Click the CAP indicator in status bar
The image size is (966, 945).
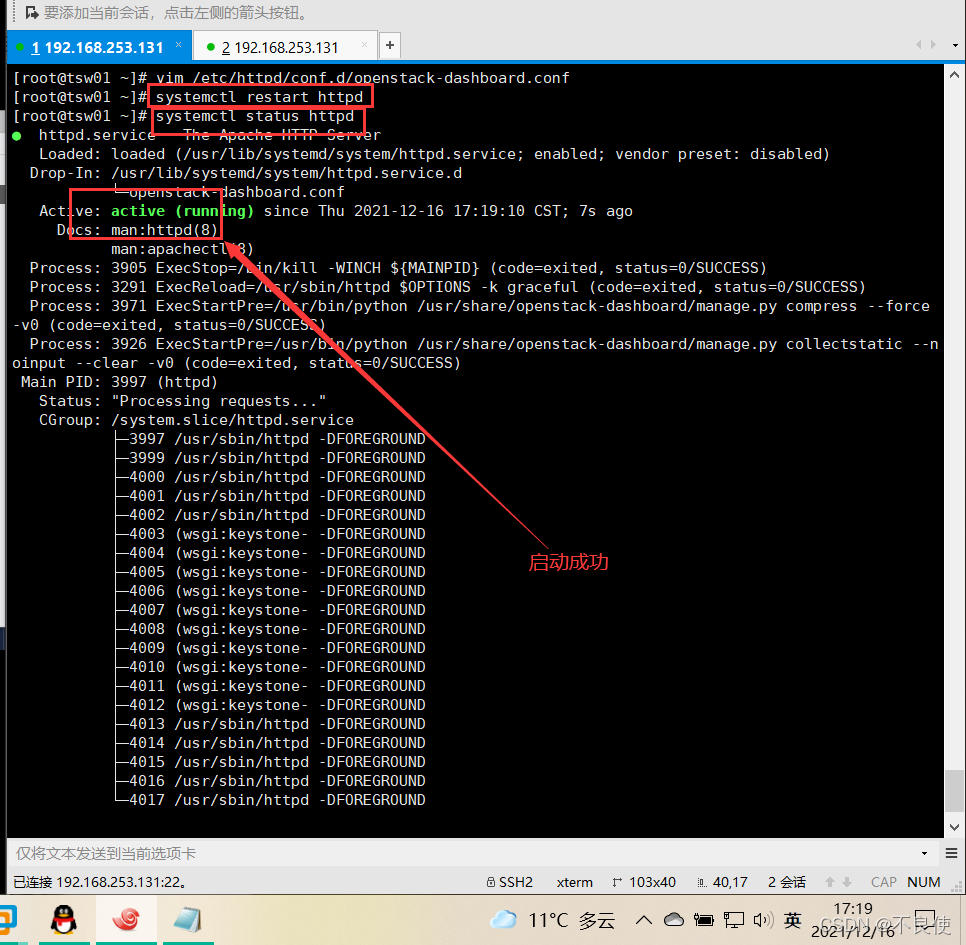click(x=883, y=882)
